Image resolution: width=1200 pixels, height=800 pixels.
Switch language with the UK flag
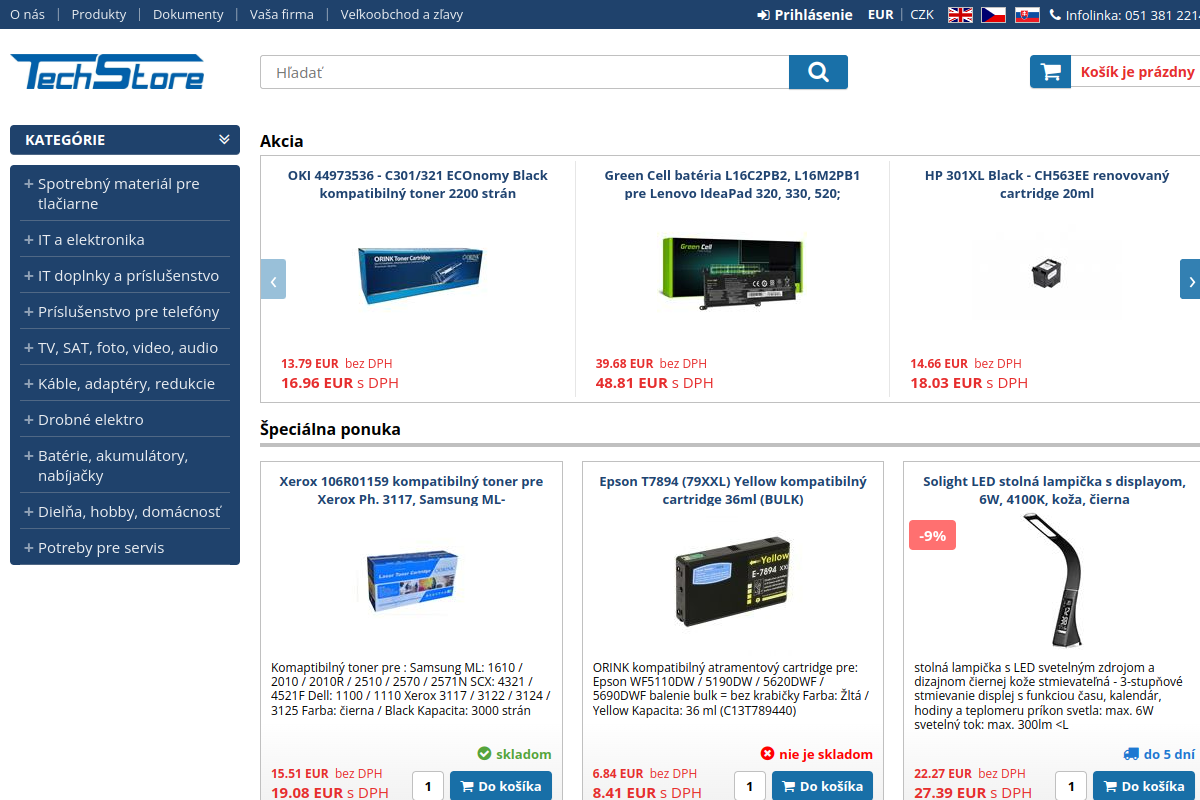click(960, 15)
